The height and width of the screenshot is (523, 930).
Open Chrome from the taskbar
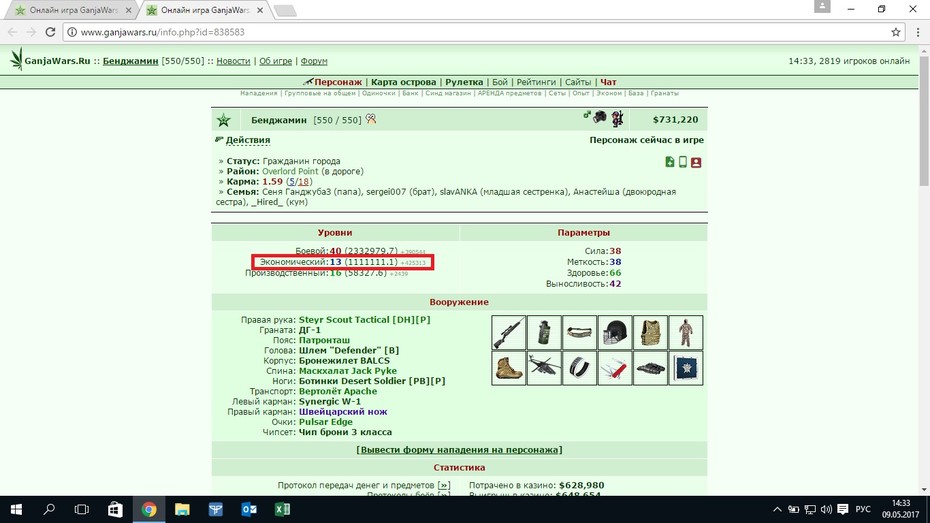click(x=149, y=509)
